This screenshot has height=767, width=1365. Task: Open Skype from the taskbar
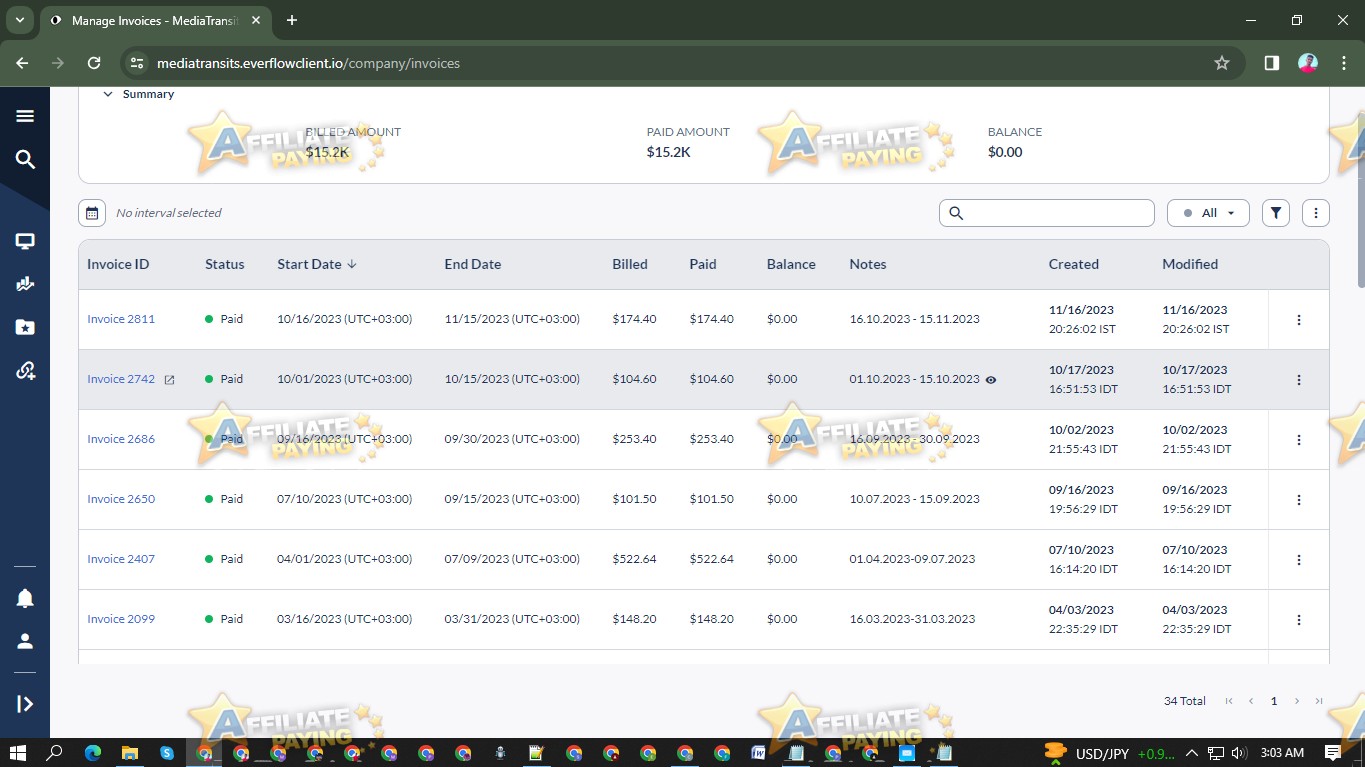tap(166, 752)
